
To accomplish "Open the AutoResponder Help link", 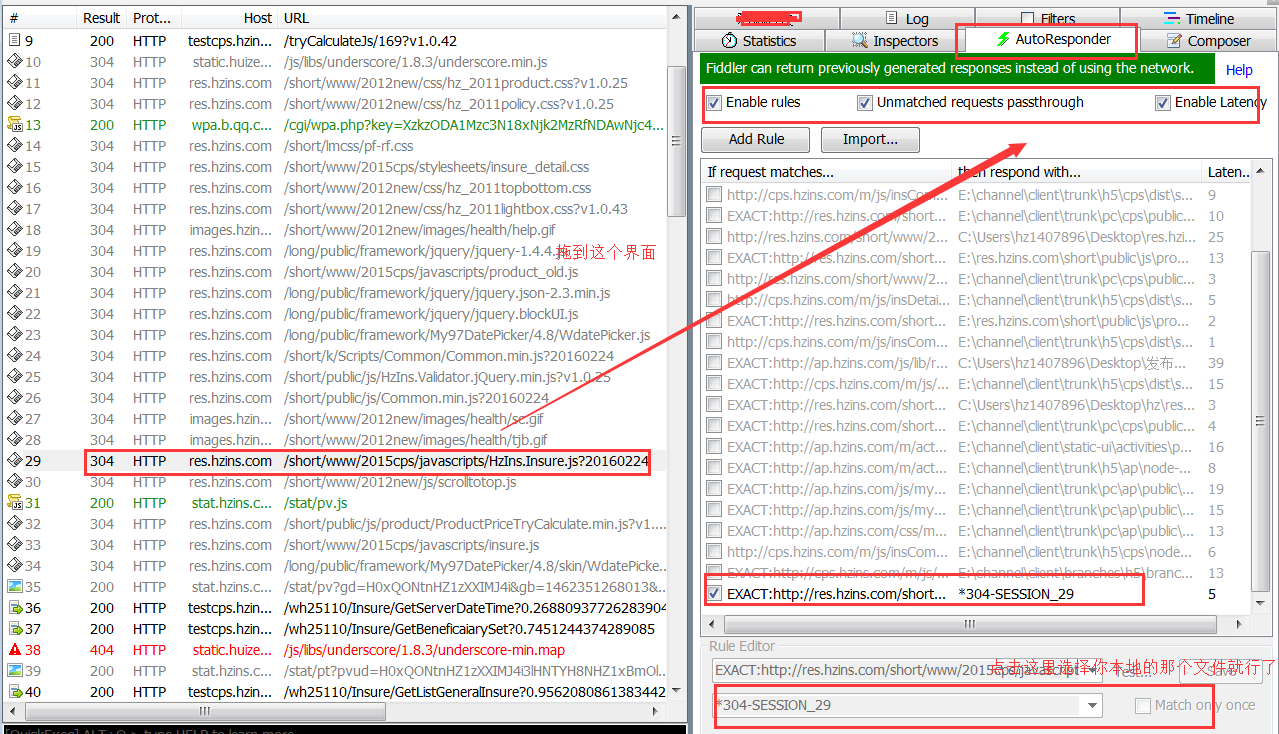I will tap(1239, 70).
